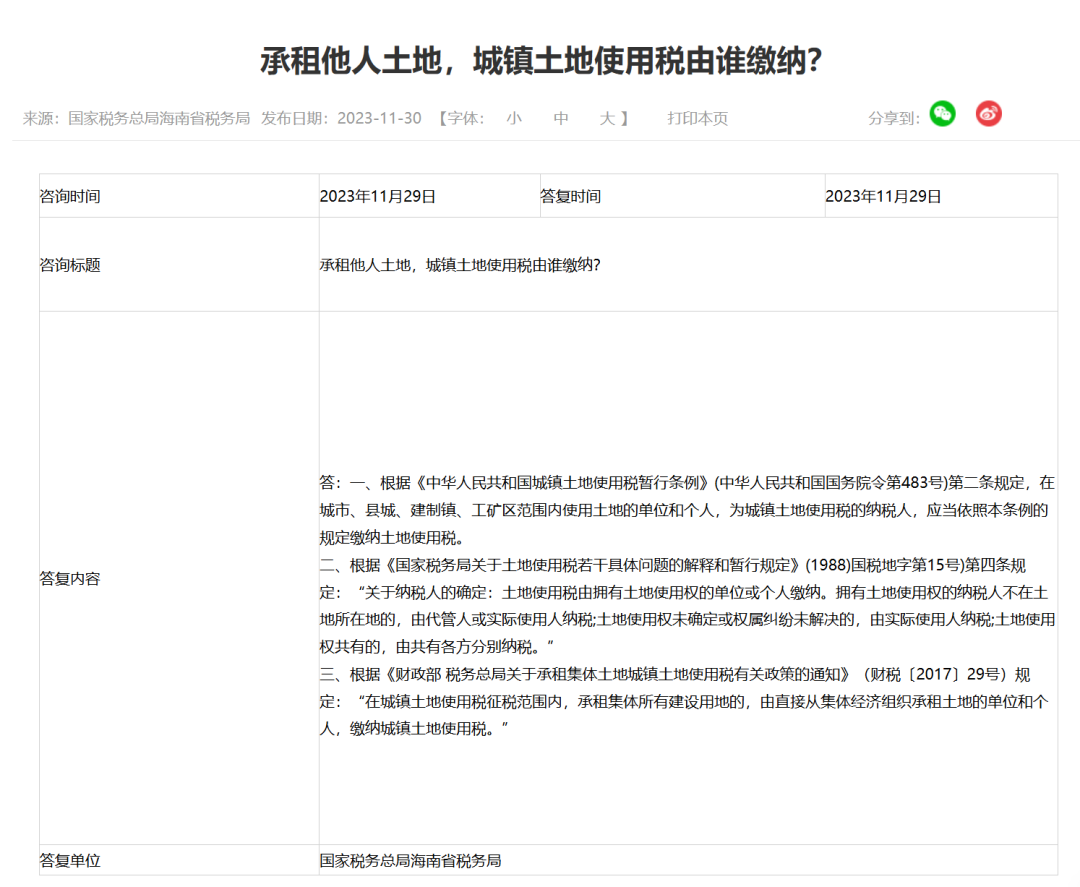Viewport: 1080px width, 887px height.
Task: Share the article to WeChat
Action: click(942, 114)
